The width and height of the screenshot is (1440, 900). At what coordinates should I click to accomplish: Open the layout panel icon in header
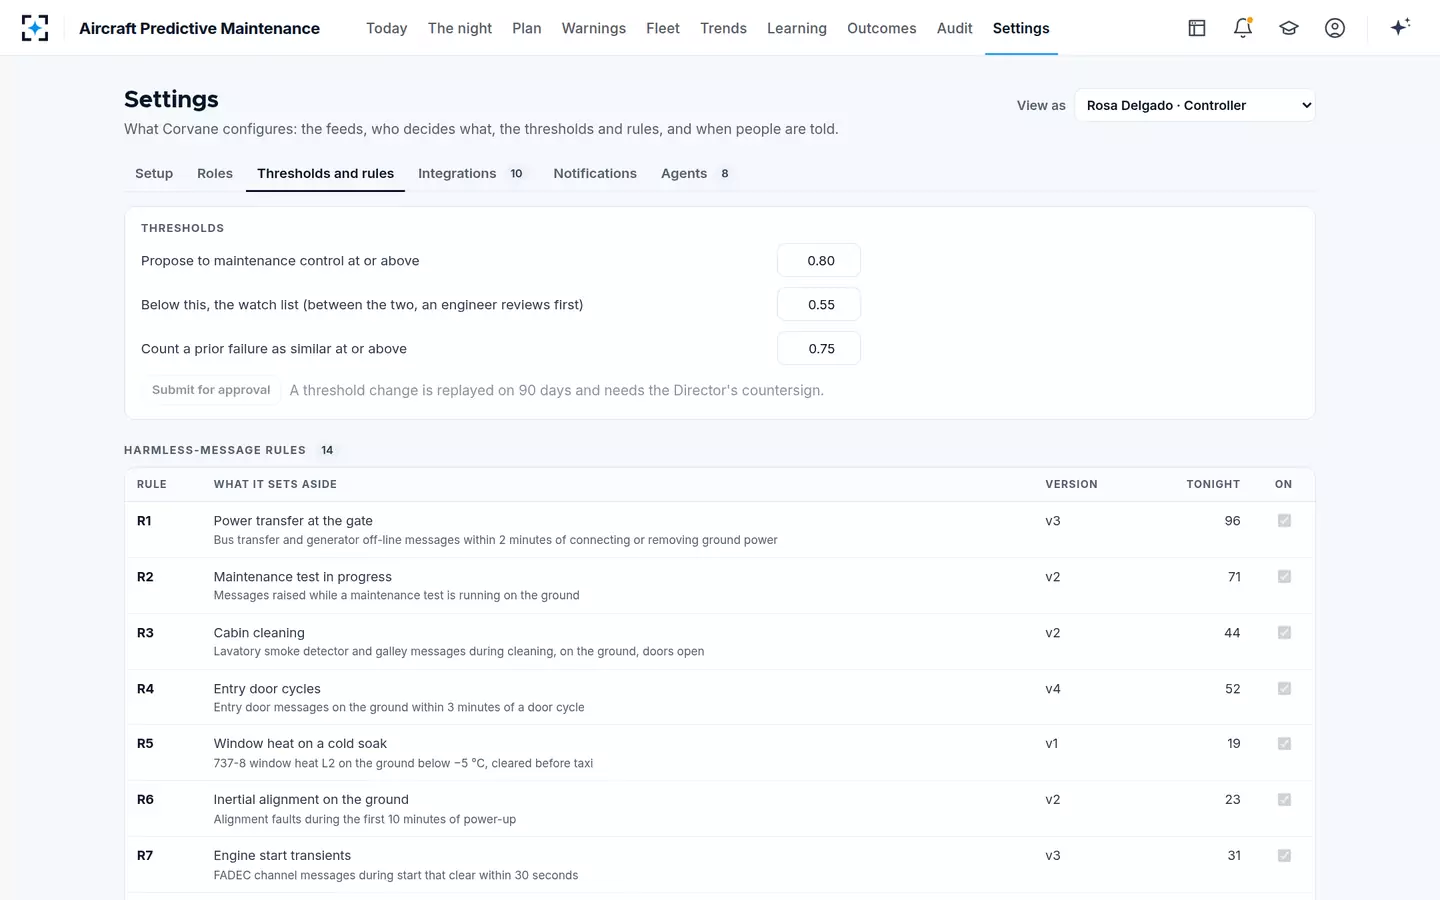(x=1197, y=28)
